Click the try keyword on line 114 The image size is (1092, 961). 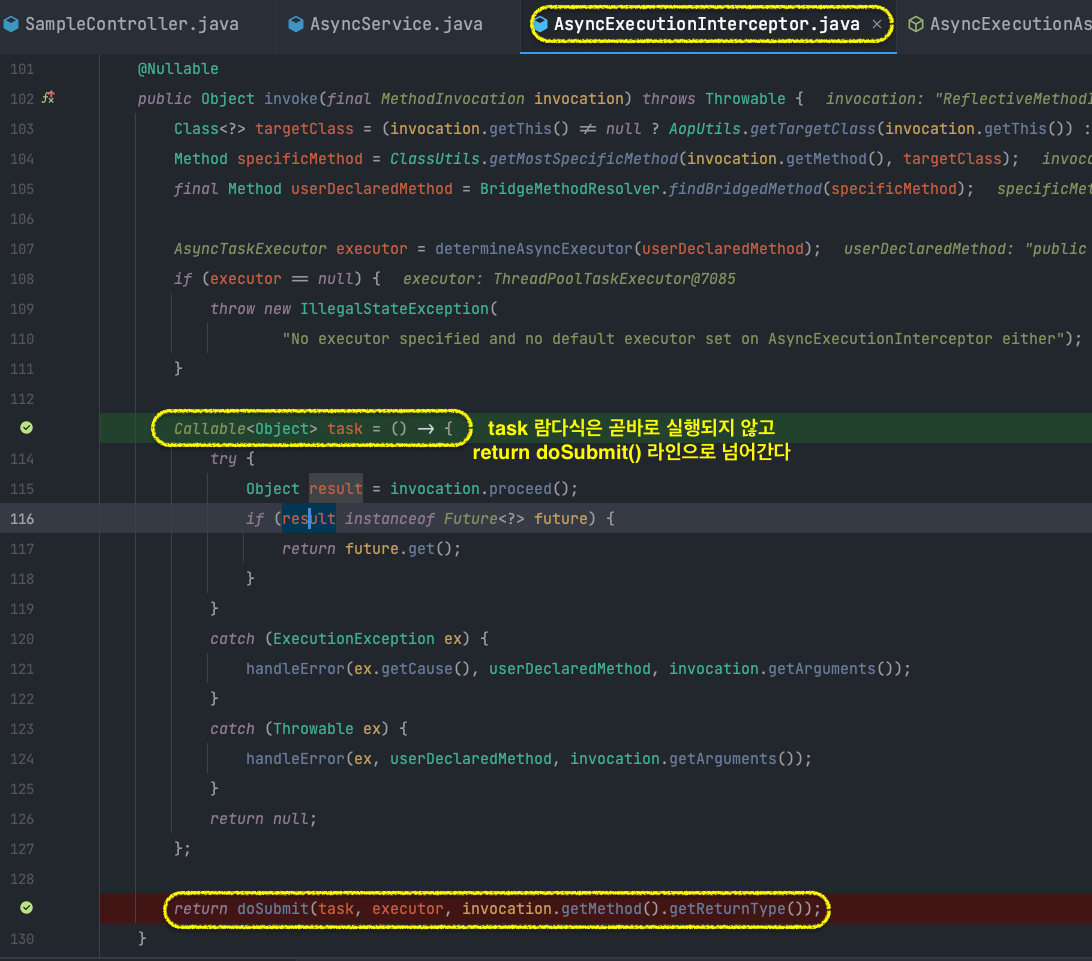(x=224, y=458)
